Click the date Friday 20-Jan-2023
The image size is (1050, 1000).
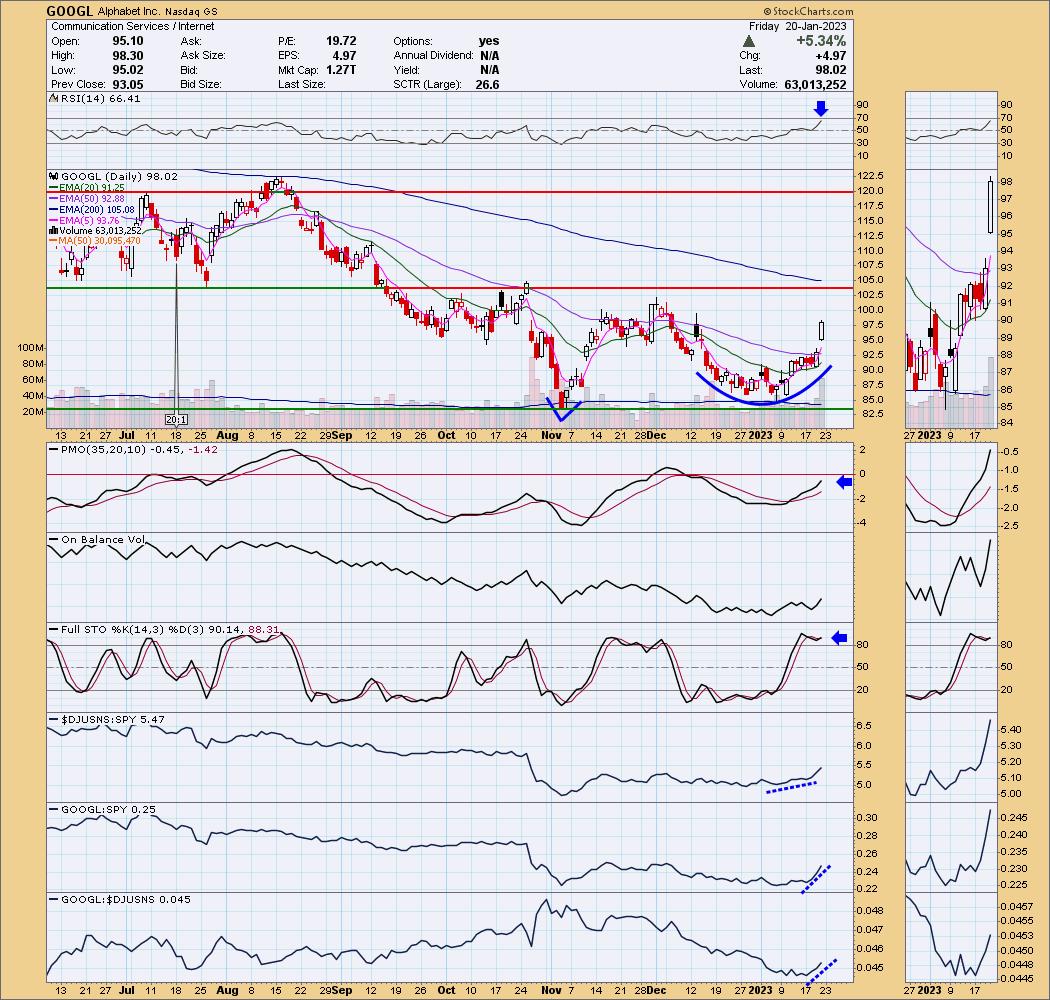click(x=798, y=26)
